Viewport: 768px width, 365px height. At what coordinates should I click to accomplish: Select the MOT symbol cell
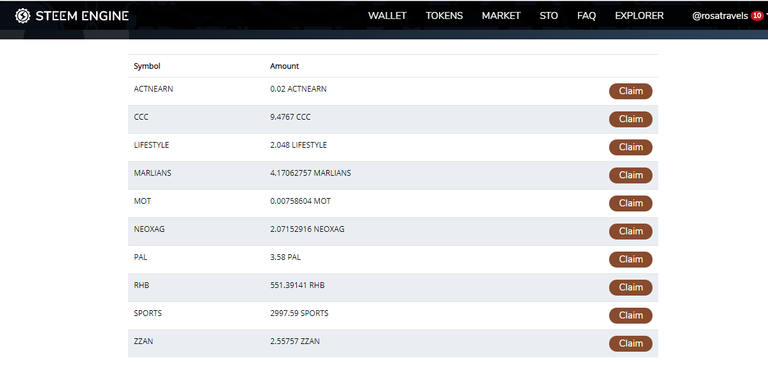click(x=142, y=201)
